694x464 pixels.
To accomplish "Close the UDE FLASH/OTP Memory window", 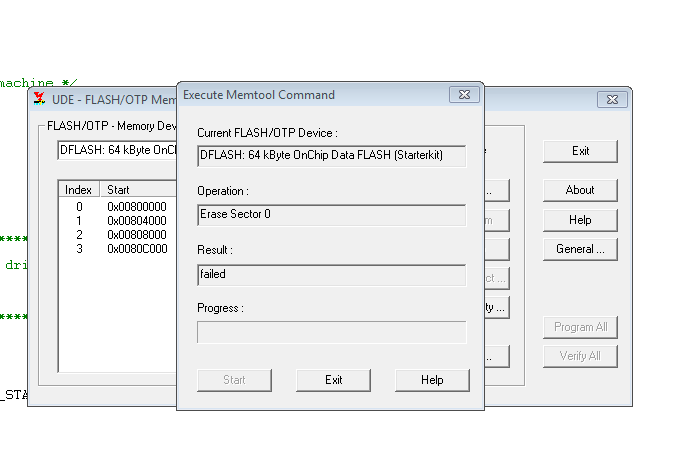I will click(612, 100).
